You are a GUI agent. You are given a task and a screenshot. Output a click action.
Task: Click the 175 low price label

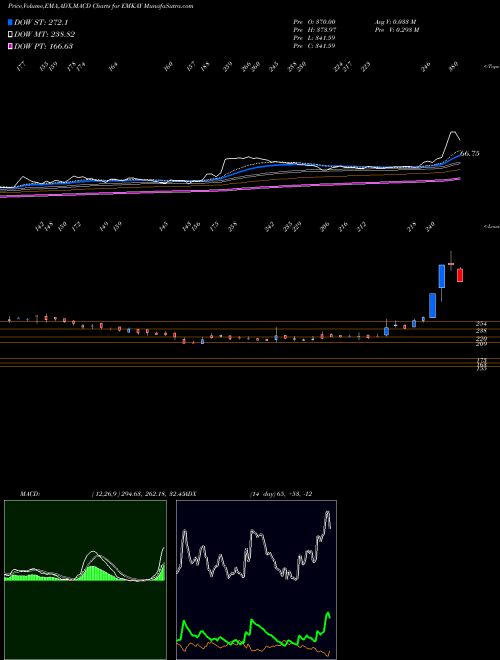click(x=214, y=227)
